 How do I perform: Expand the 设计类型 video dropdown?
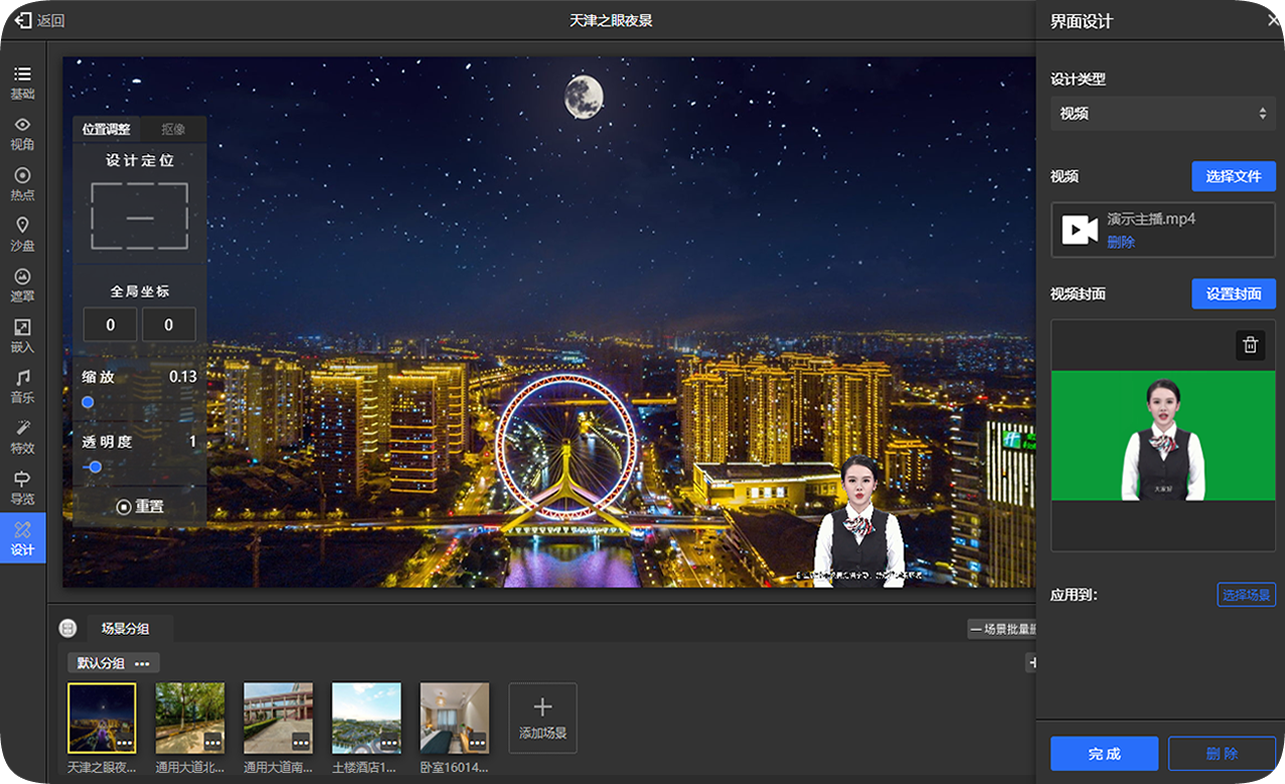pos(1162,114)
